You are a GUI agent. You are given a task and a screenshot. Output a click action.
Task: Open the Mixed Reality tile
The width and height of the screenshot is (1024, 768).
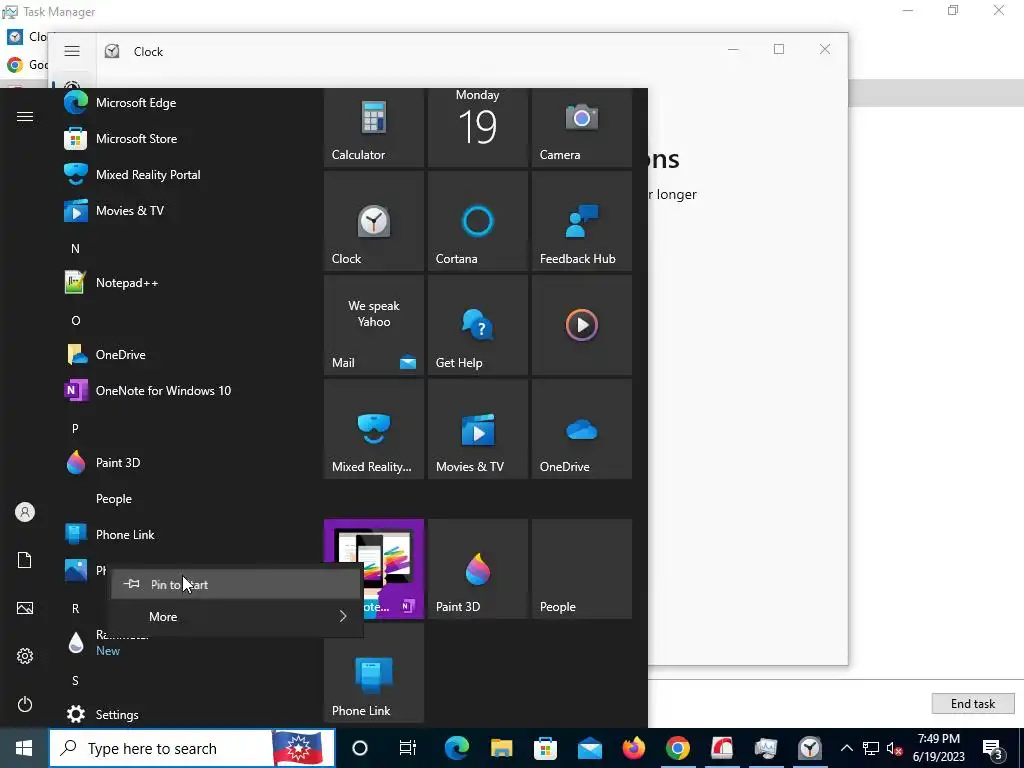pyautogui.click(x=374, y=429)
